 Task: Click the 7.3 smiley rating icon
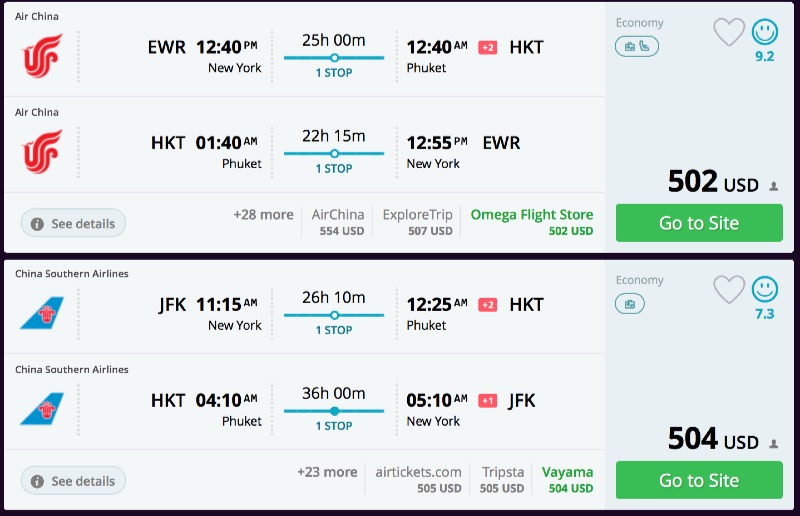(x=764, y=290)
